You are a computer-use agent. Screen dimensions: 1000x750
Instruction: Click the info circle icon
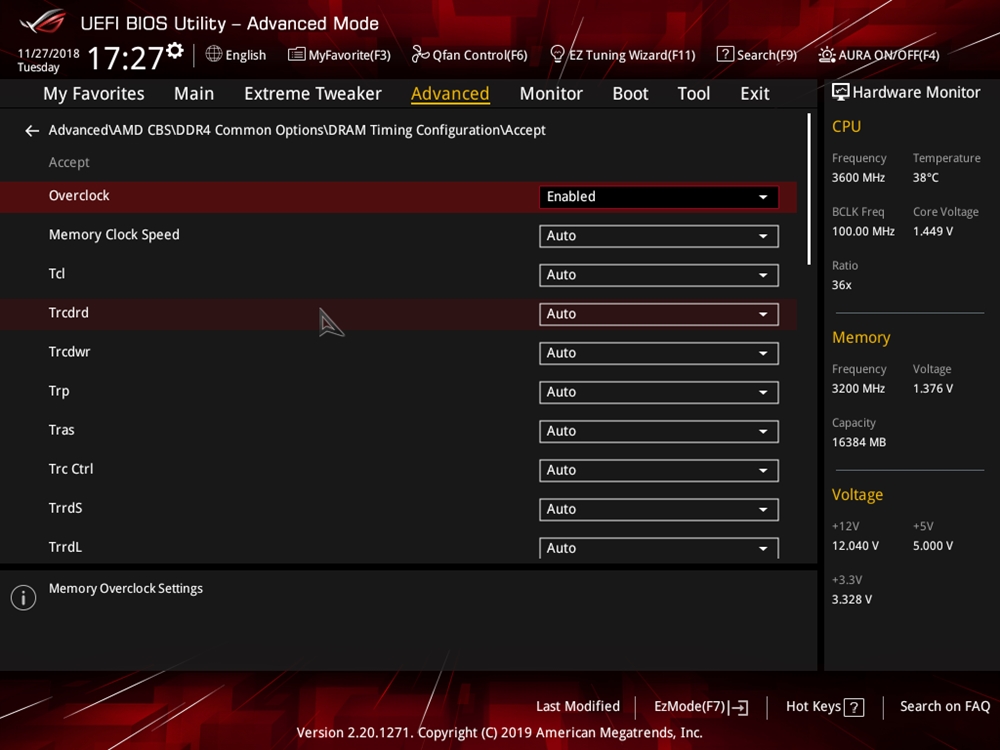pyautogui.click(x=24, y=598)
